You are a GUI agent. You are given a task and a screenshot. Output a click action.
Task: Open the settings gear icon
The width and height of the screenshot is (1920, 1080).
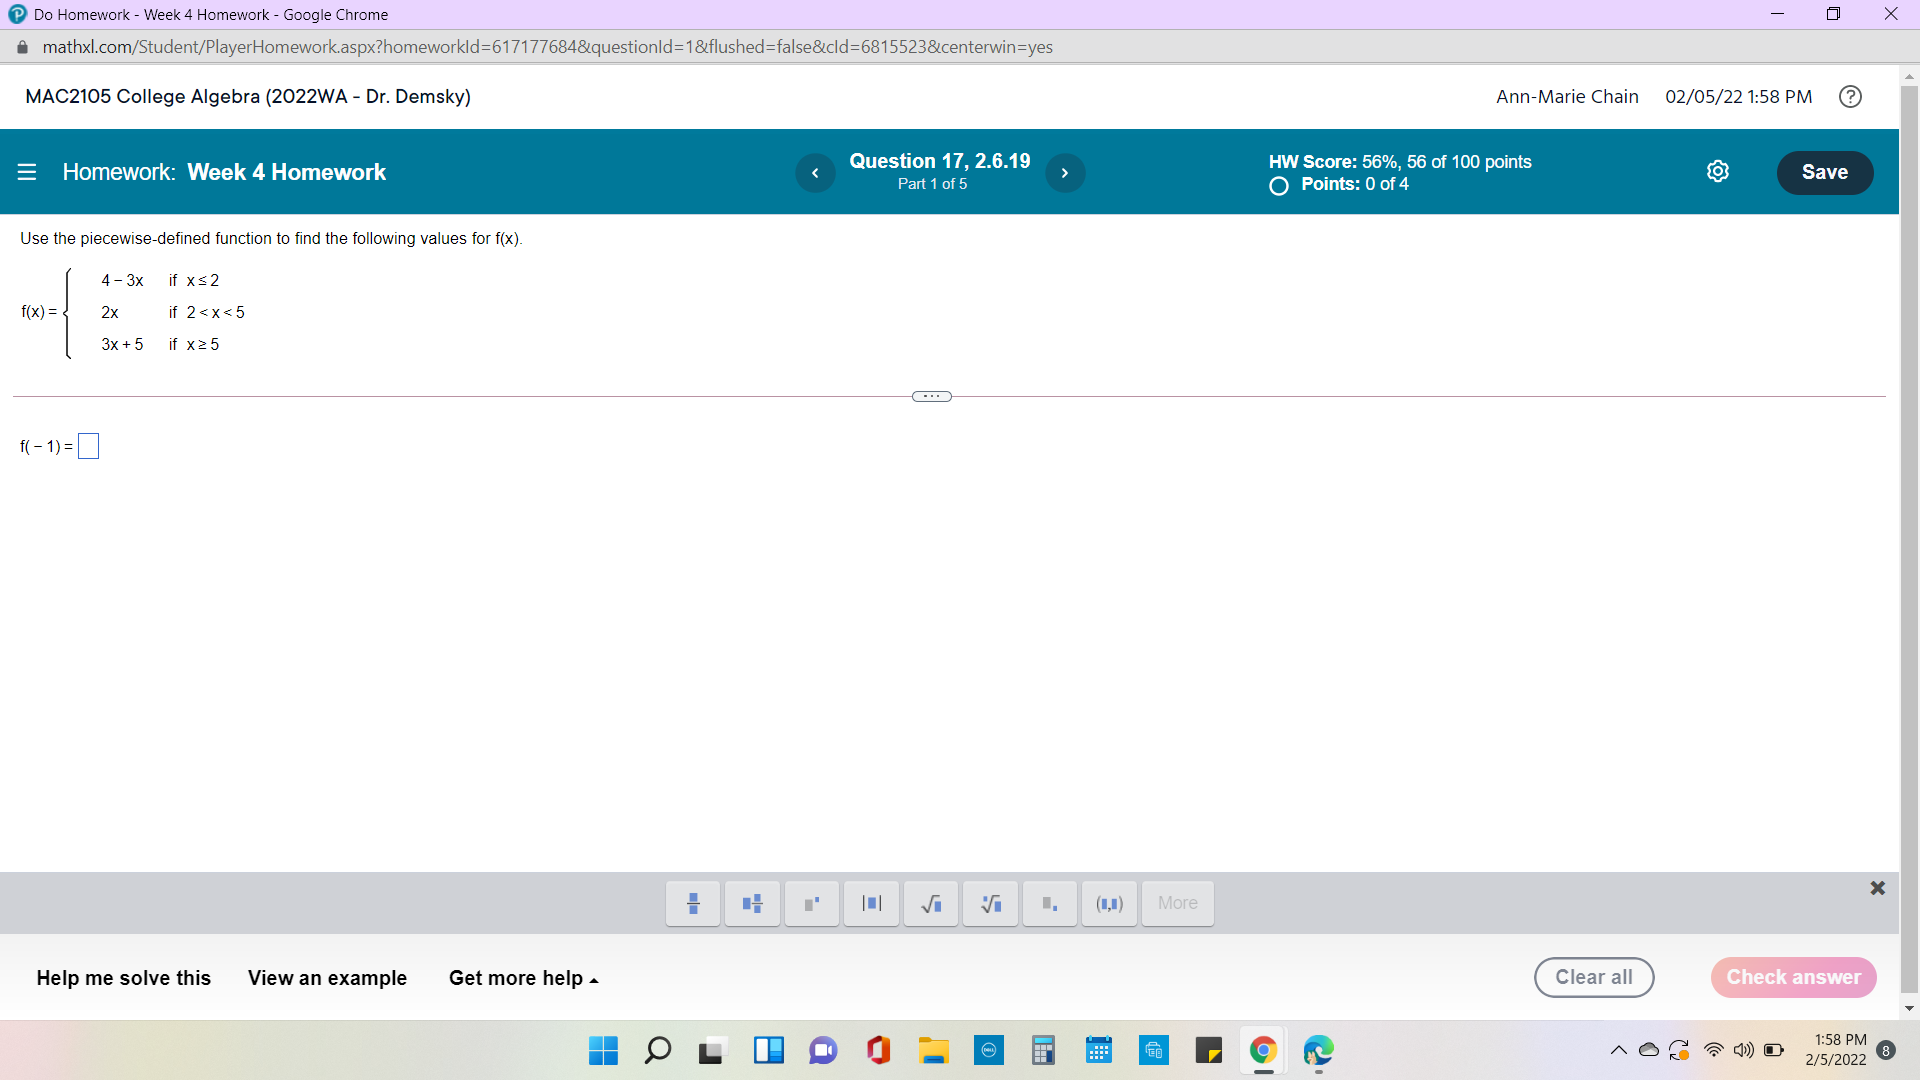[1717, 172]
